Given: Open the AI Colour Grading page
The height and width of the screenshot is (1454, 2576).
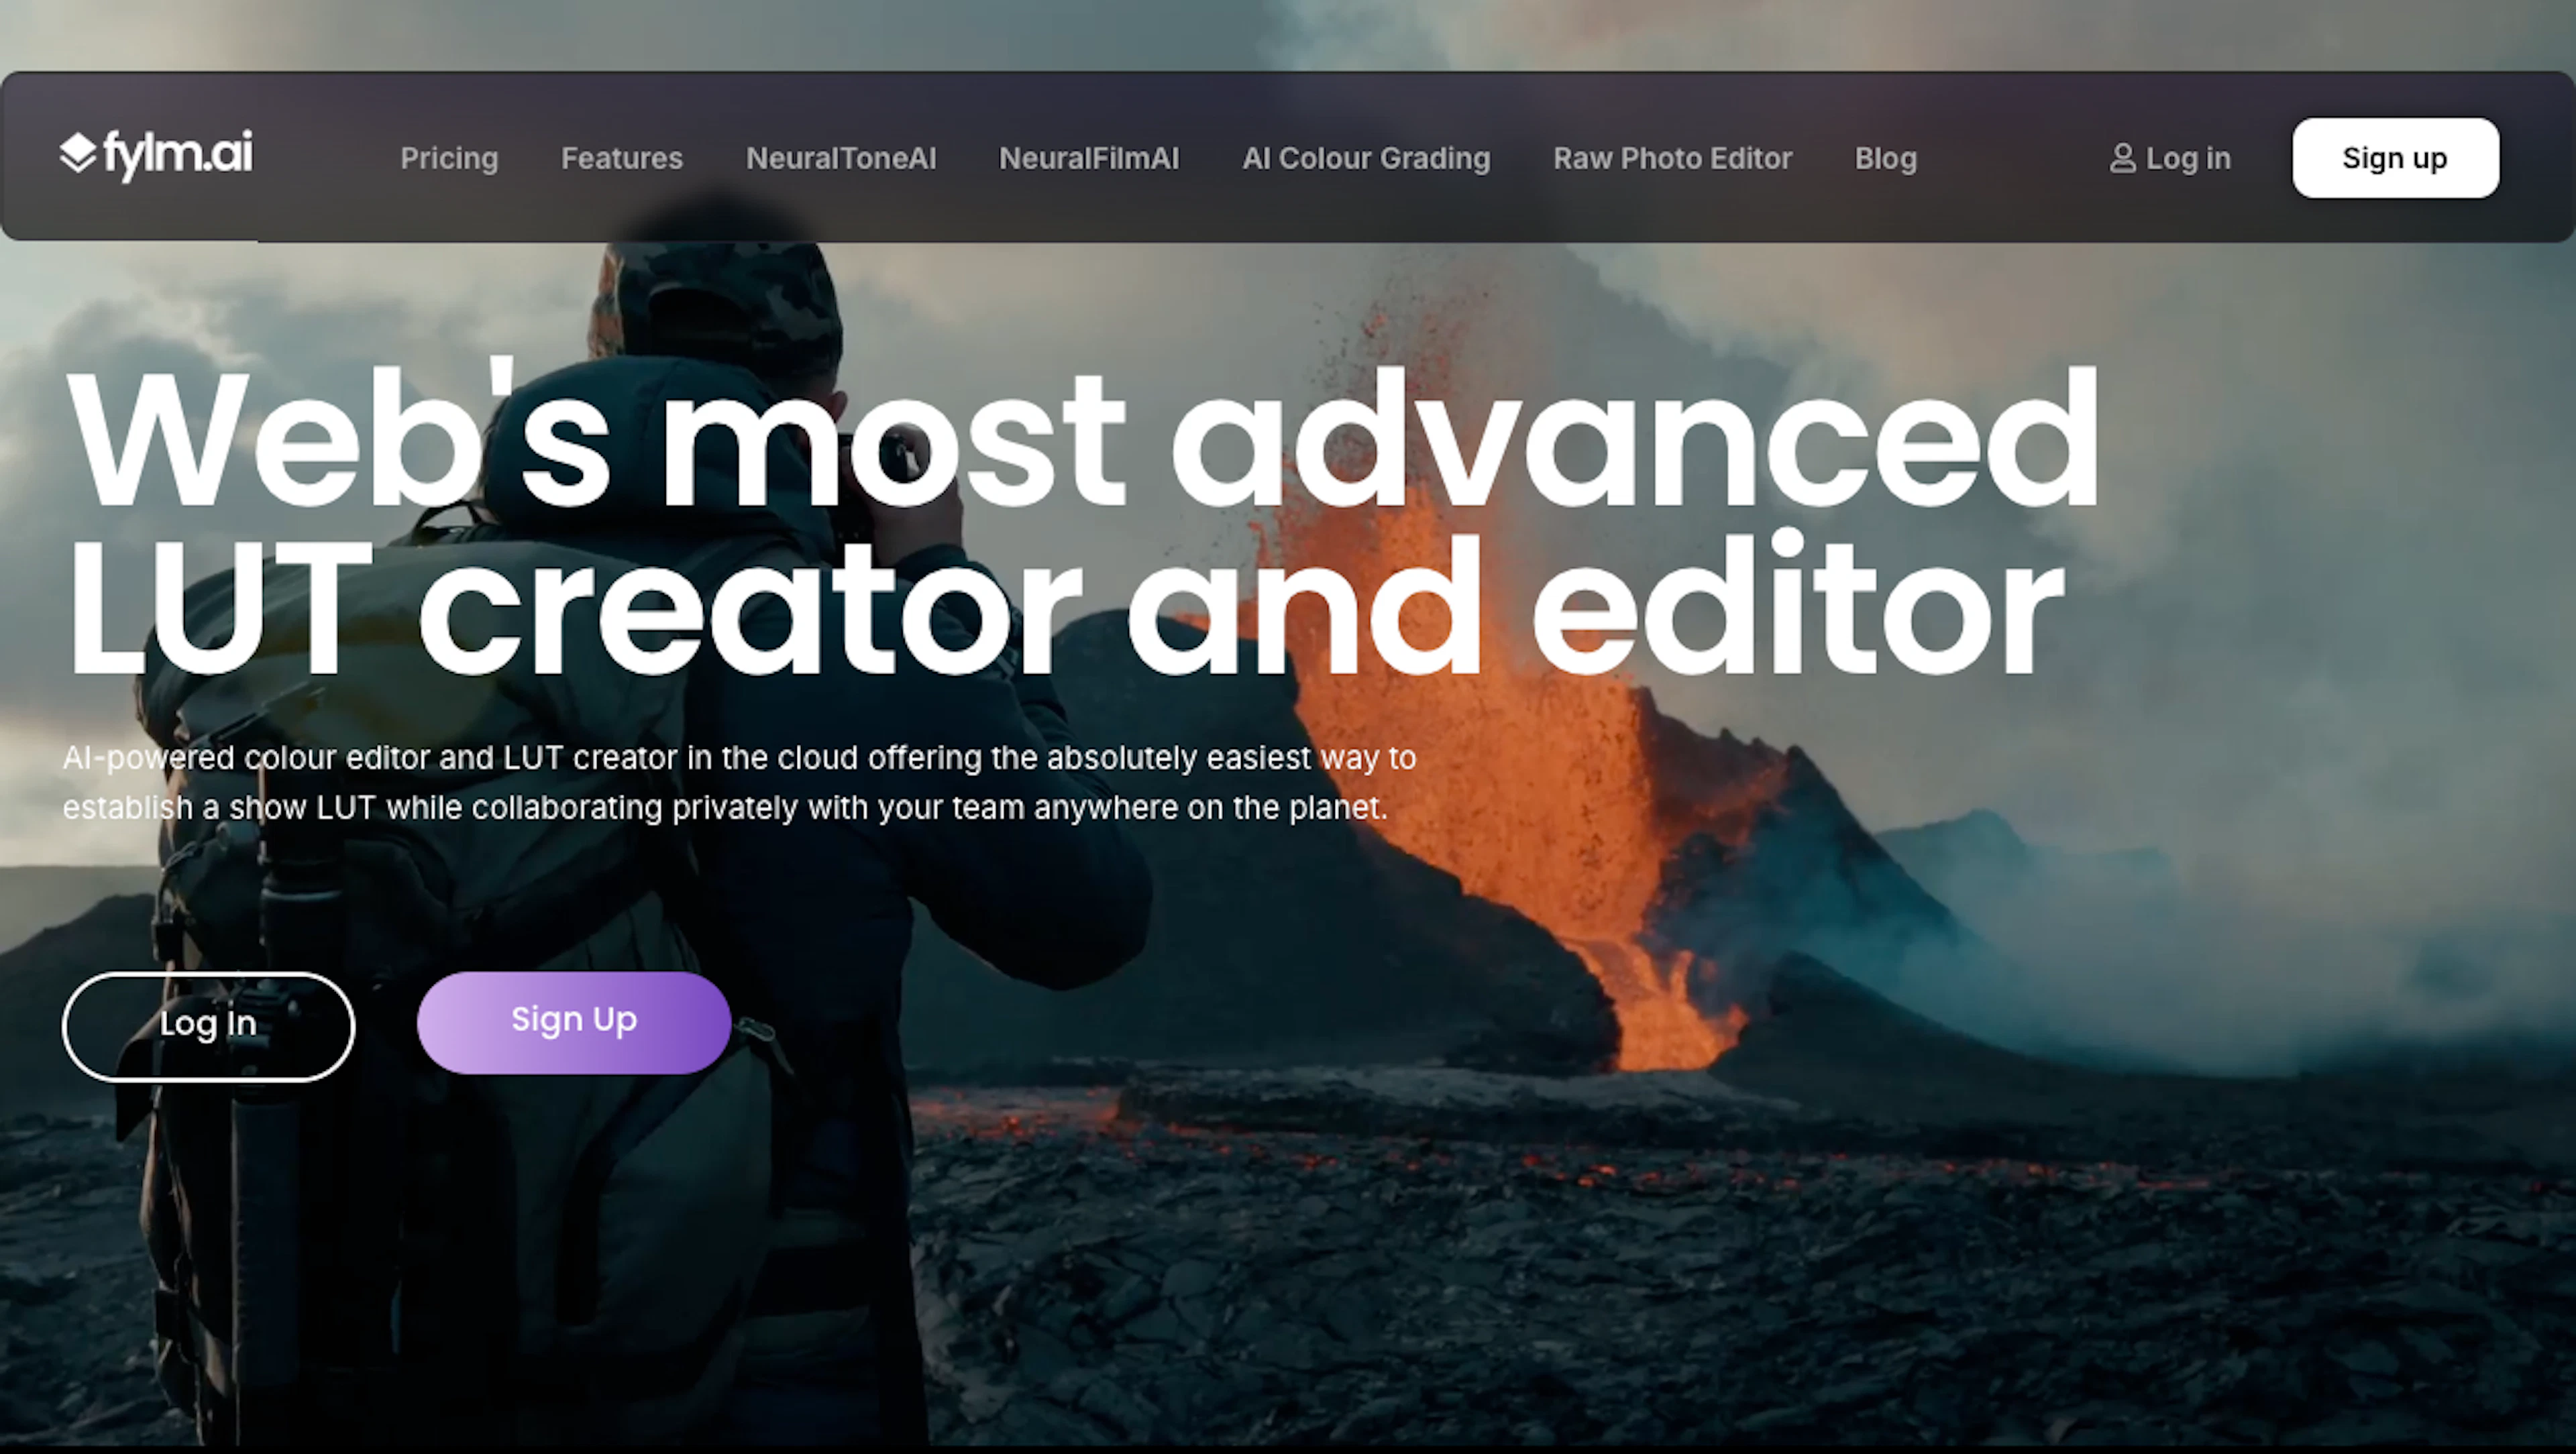Looking at the screenshot, I should click(1365, 158).
